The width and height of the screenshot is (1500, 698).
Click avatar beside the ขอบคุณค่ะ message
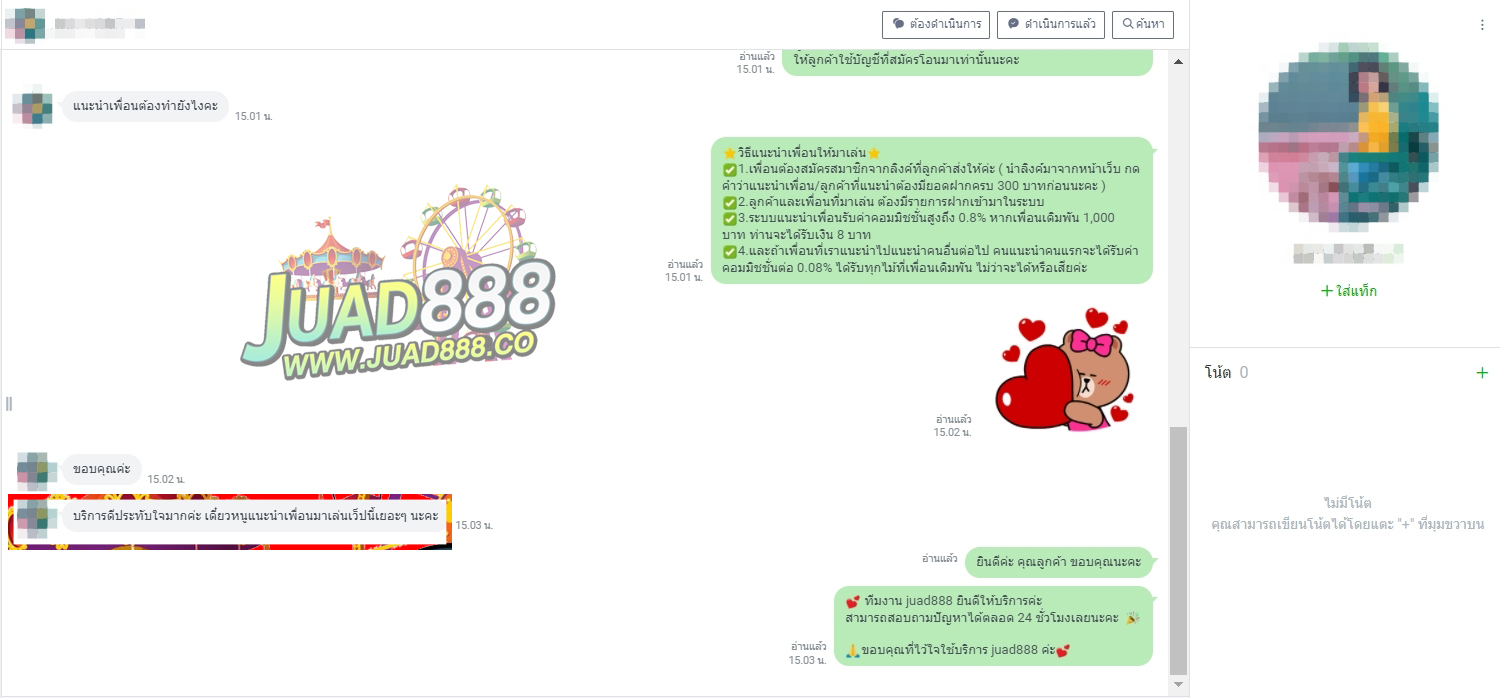tap(34, 469)
